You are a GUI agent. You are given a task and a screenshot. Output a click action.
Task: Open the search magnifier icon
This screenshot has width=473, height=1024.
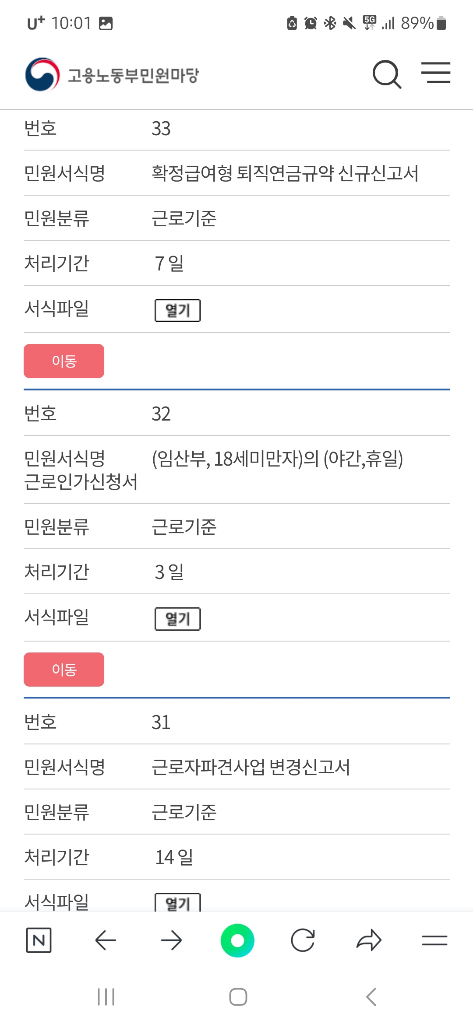387,74
